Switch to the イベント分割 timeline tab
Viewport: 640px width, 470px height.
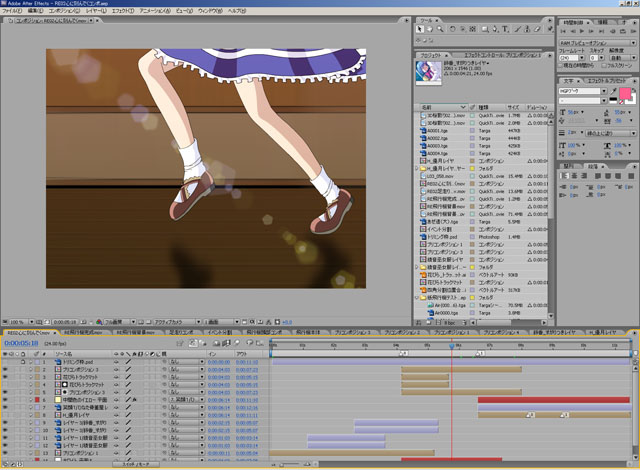(218, 333)
